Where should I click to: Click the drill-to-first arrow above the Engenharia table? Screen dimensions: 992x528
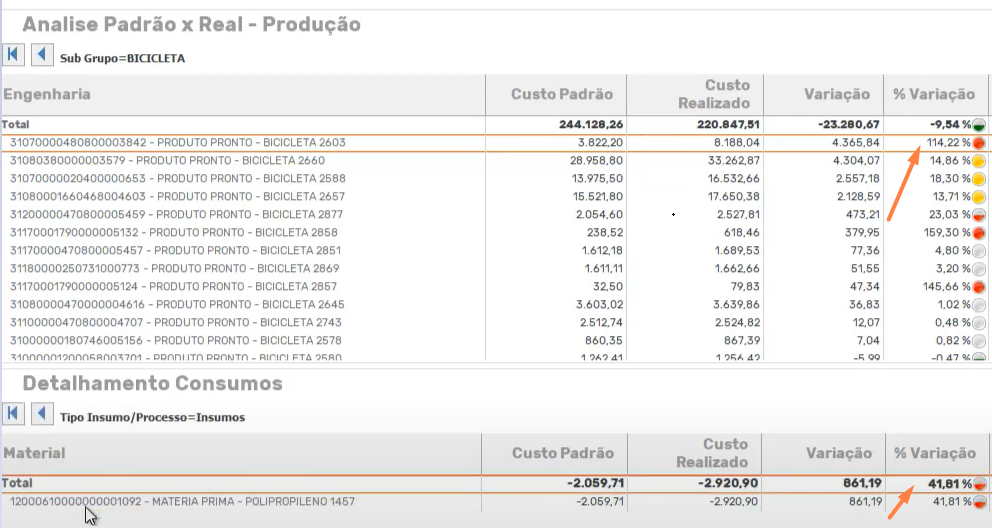click(x=13, y=55)
